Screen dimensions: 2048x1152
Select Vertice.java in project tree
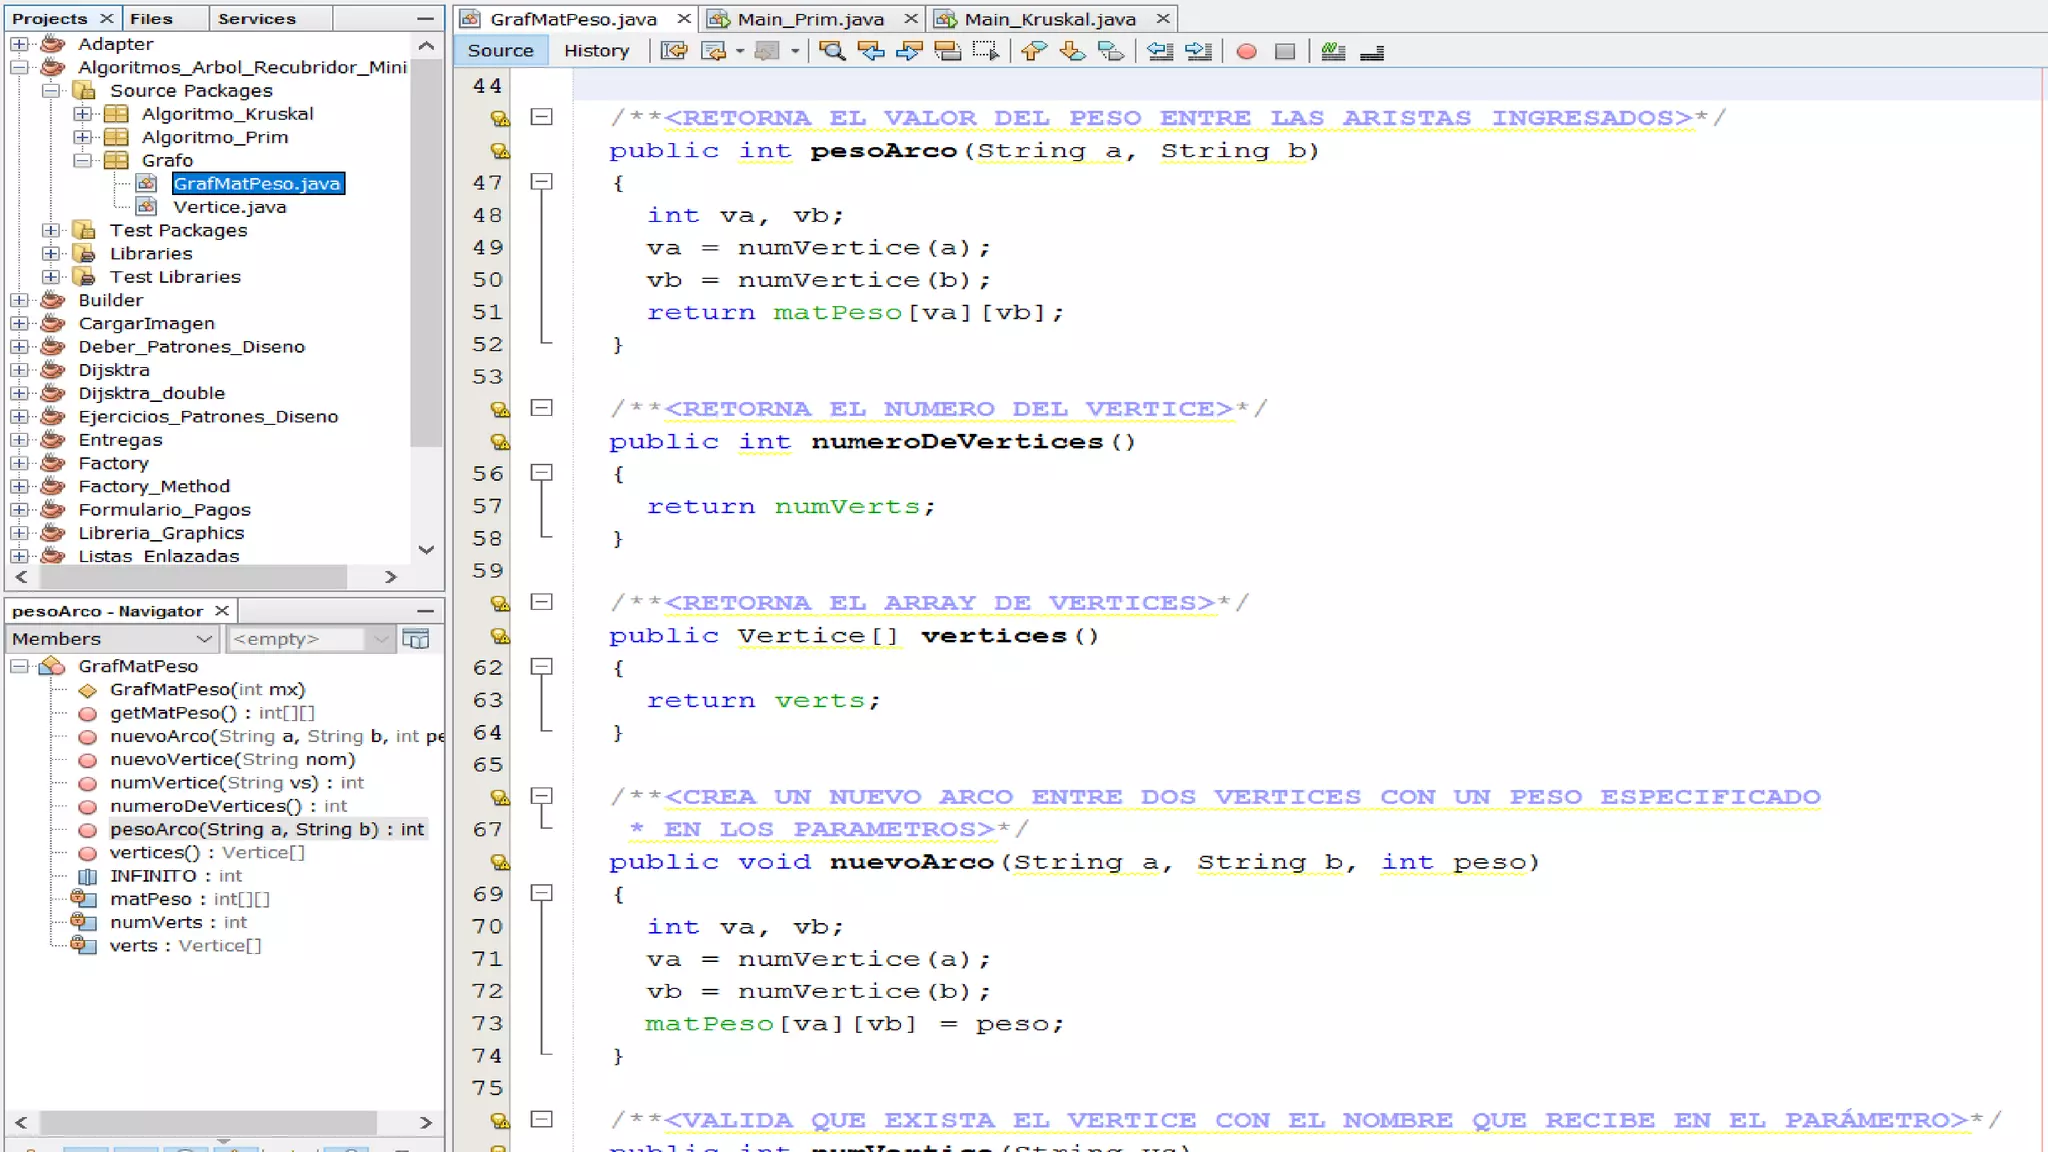click(229, 207)
